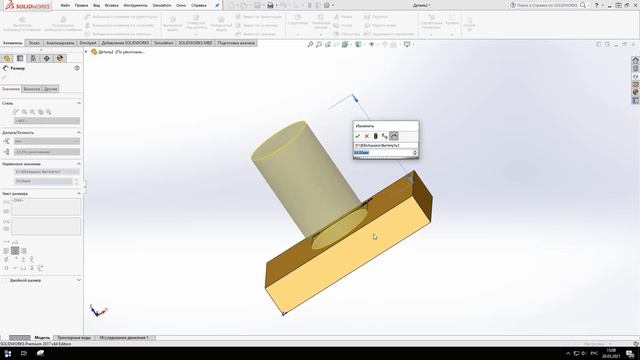Open File Explorer icon in right task pane
Image resolution: width=640 pixels, height=360 pixels.
pos(636,76)
